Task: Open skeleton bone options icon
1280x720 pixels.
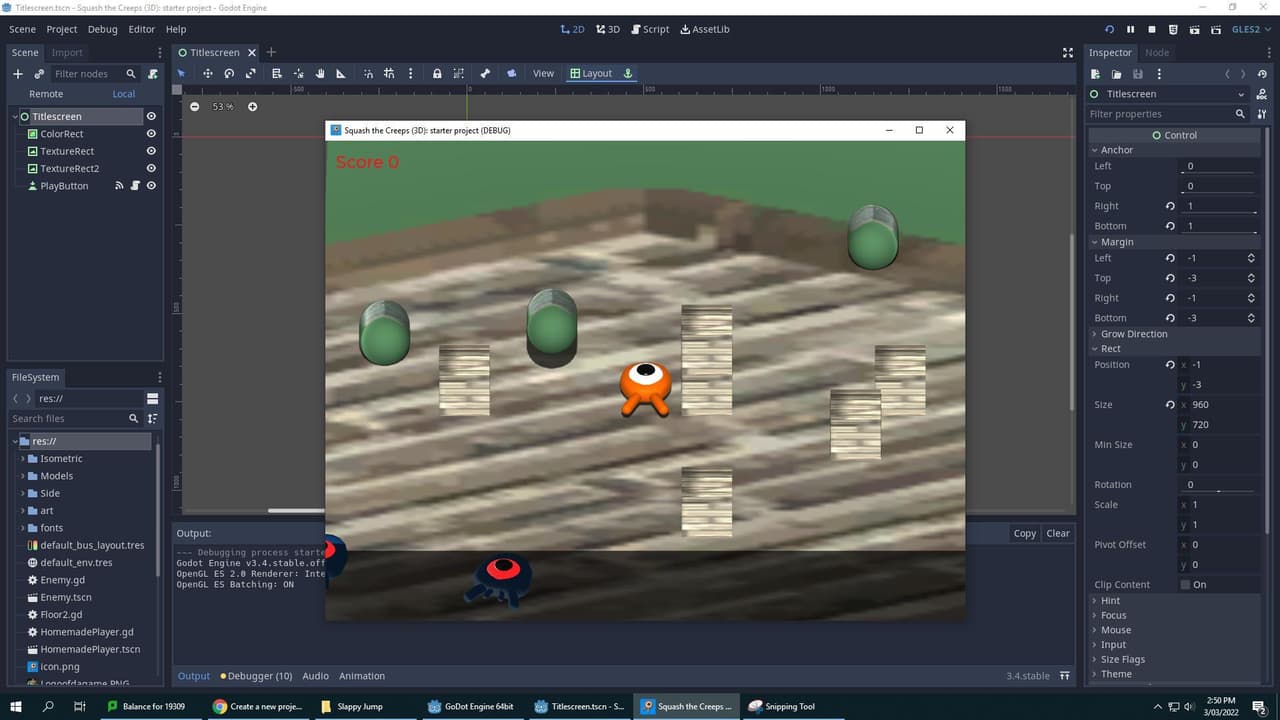Action: [485, 73]
